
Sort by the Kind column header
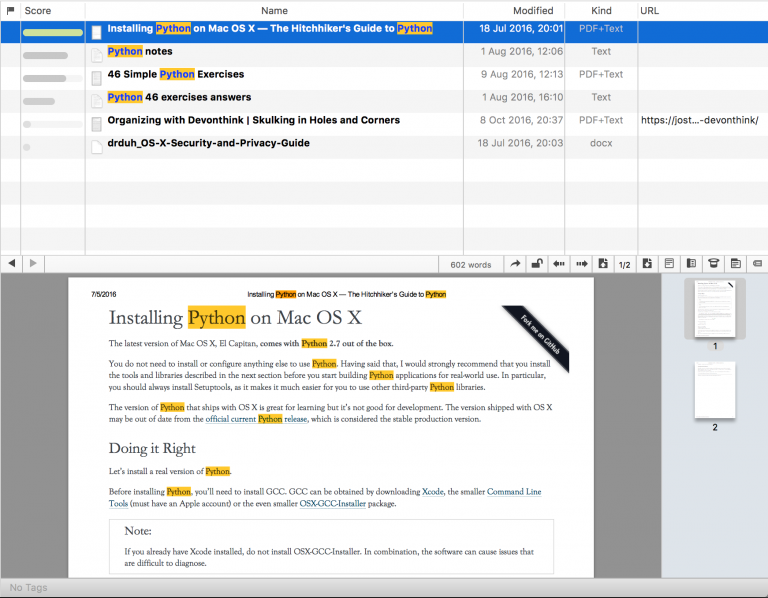coord(601,11)
